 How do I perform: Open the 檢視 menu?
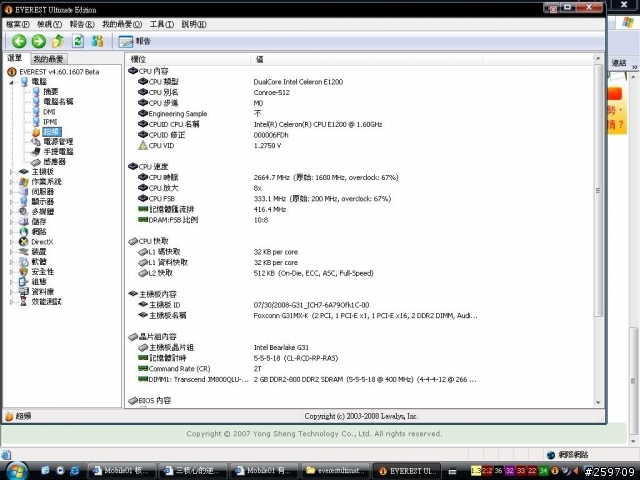click(49, 24)
